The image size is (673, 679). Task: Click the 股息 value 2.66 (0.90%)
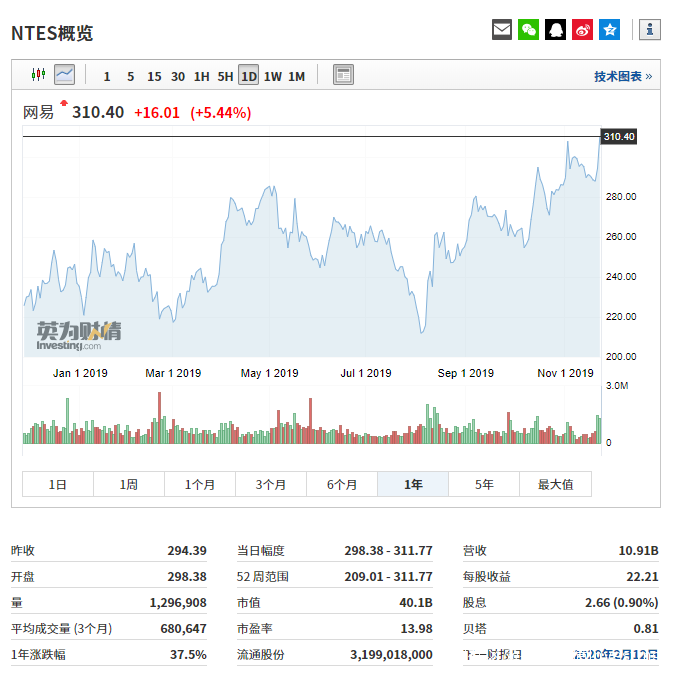click(621, 602)
